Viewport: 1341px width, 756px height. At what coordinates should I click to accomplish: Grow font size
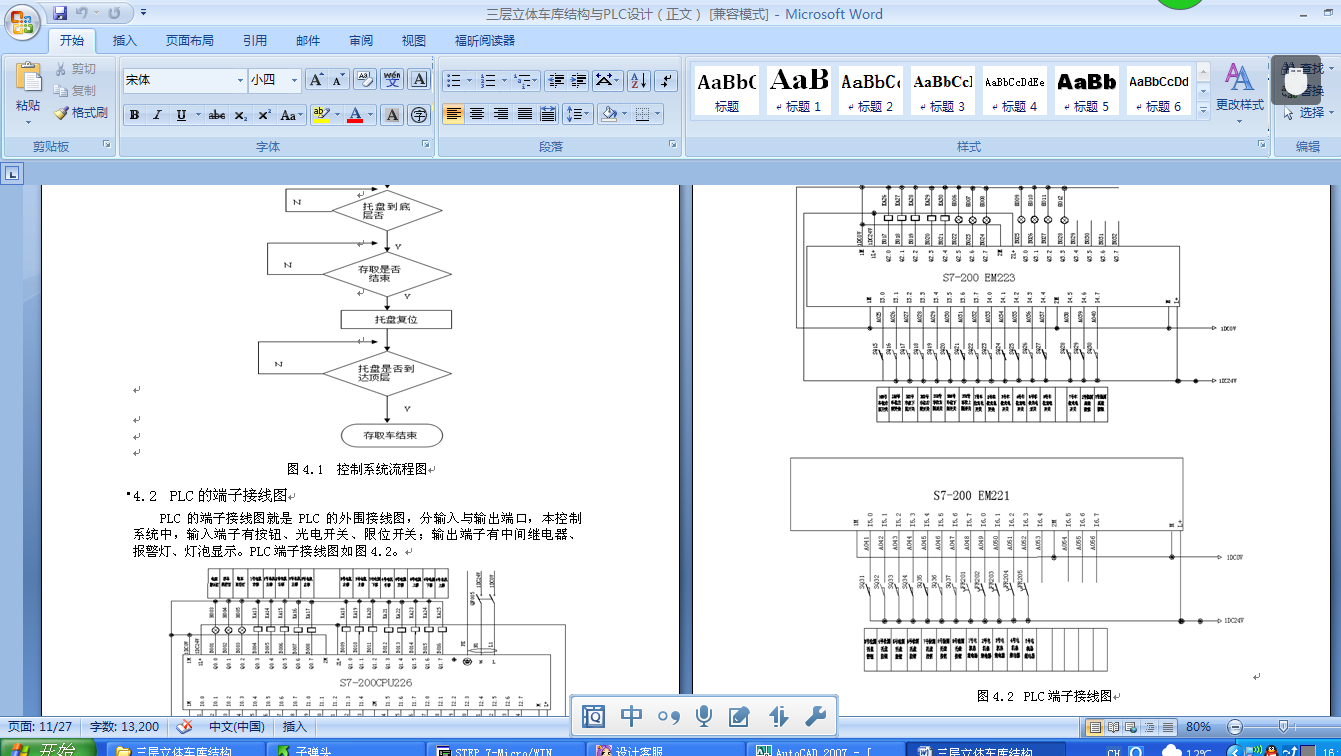tap(316, 80)
